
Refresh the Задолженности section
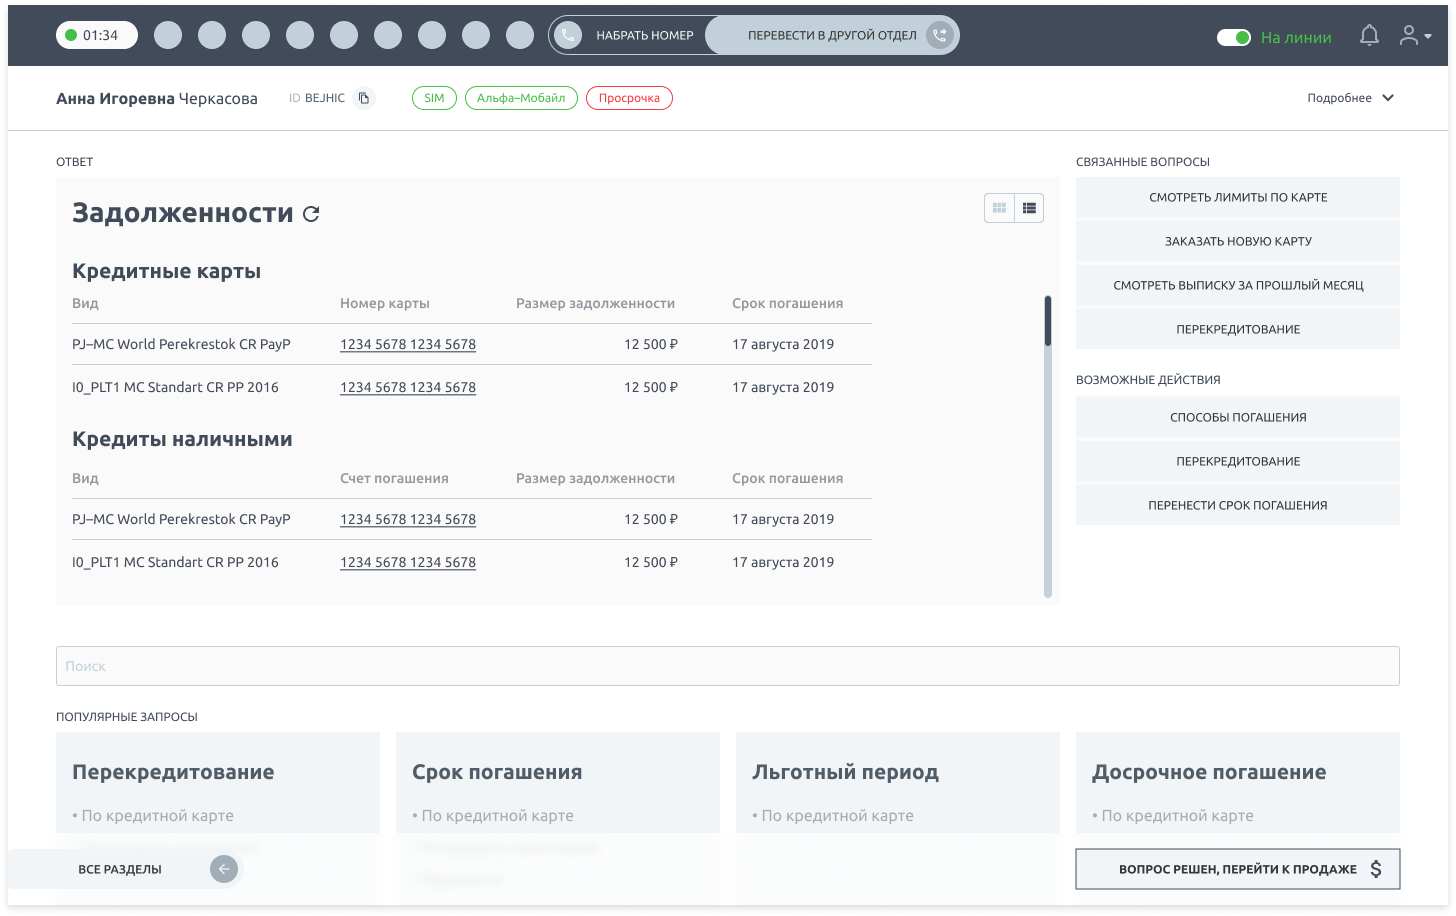[311, 214]
